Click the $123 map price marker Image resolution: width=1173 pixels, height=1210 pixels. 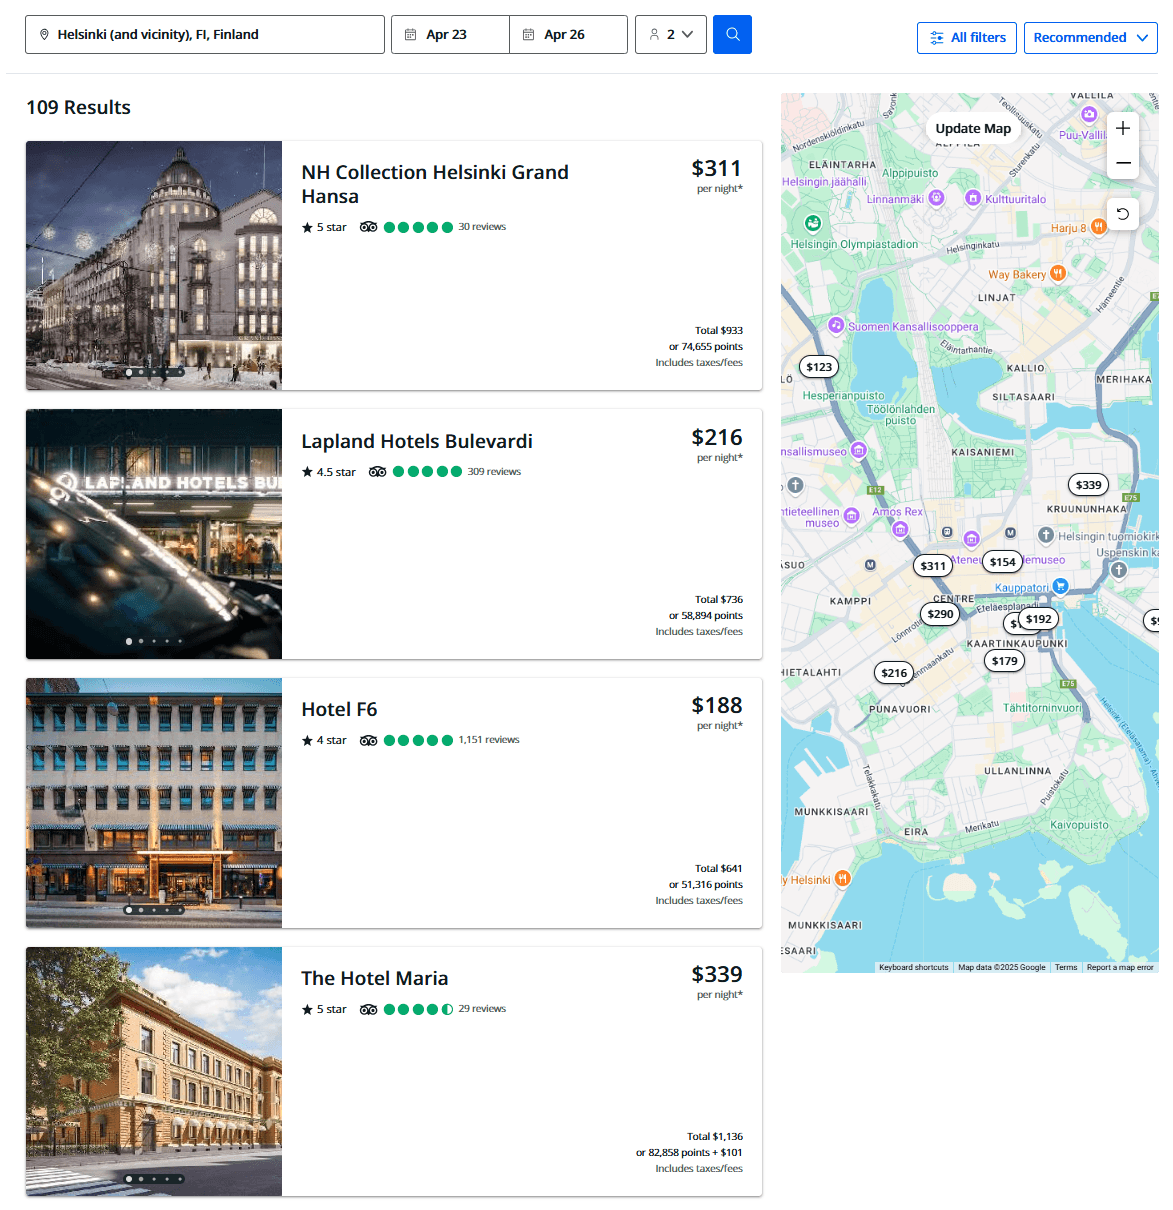(x=819, y=367)
